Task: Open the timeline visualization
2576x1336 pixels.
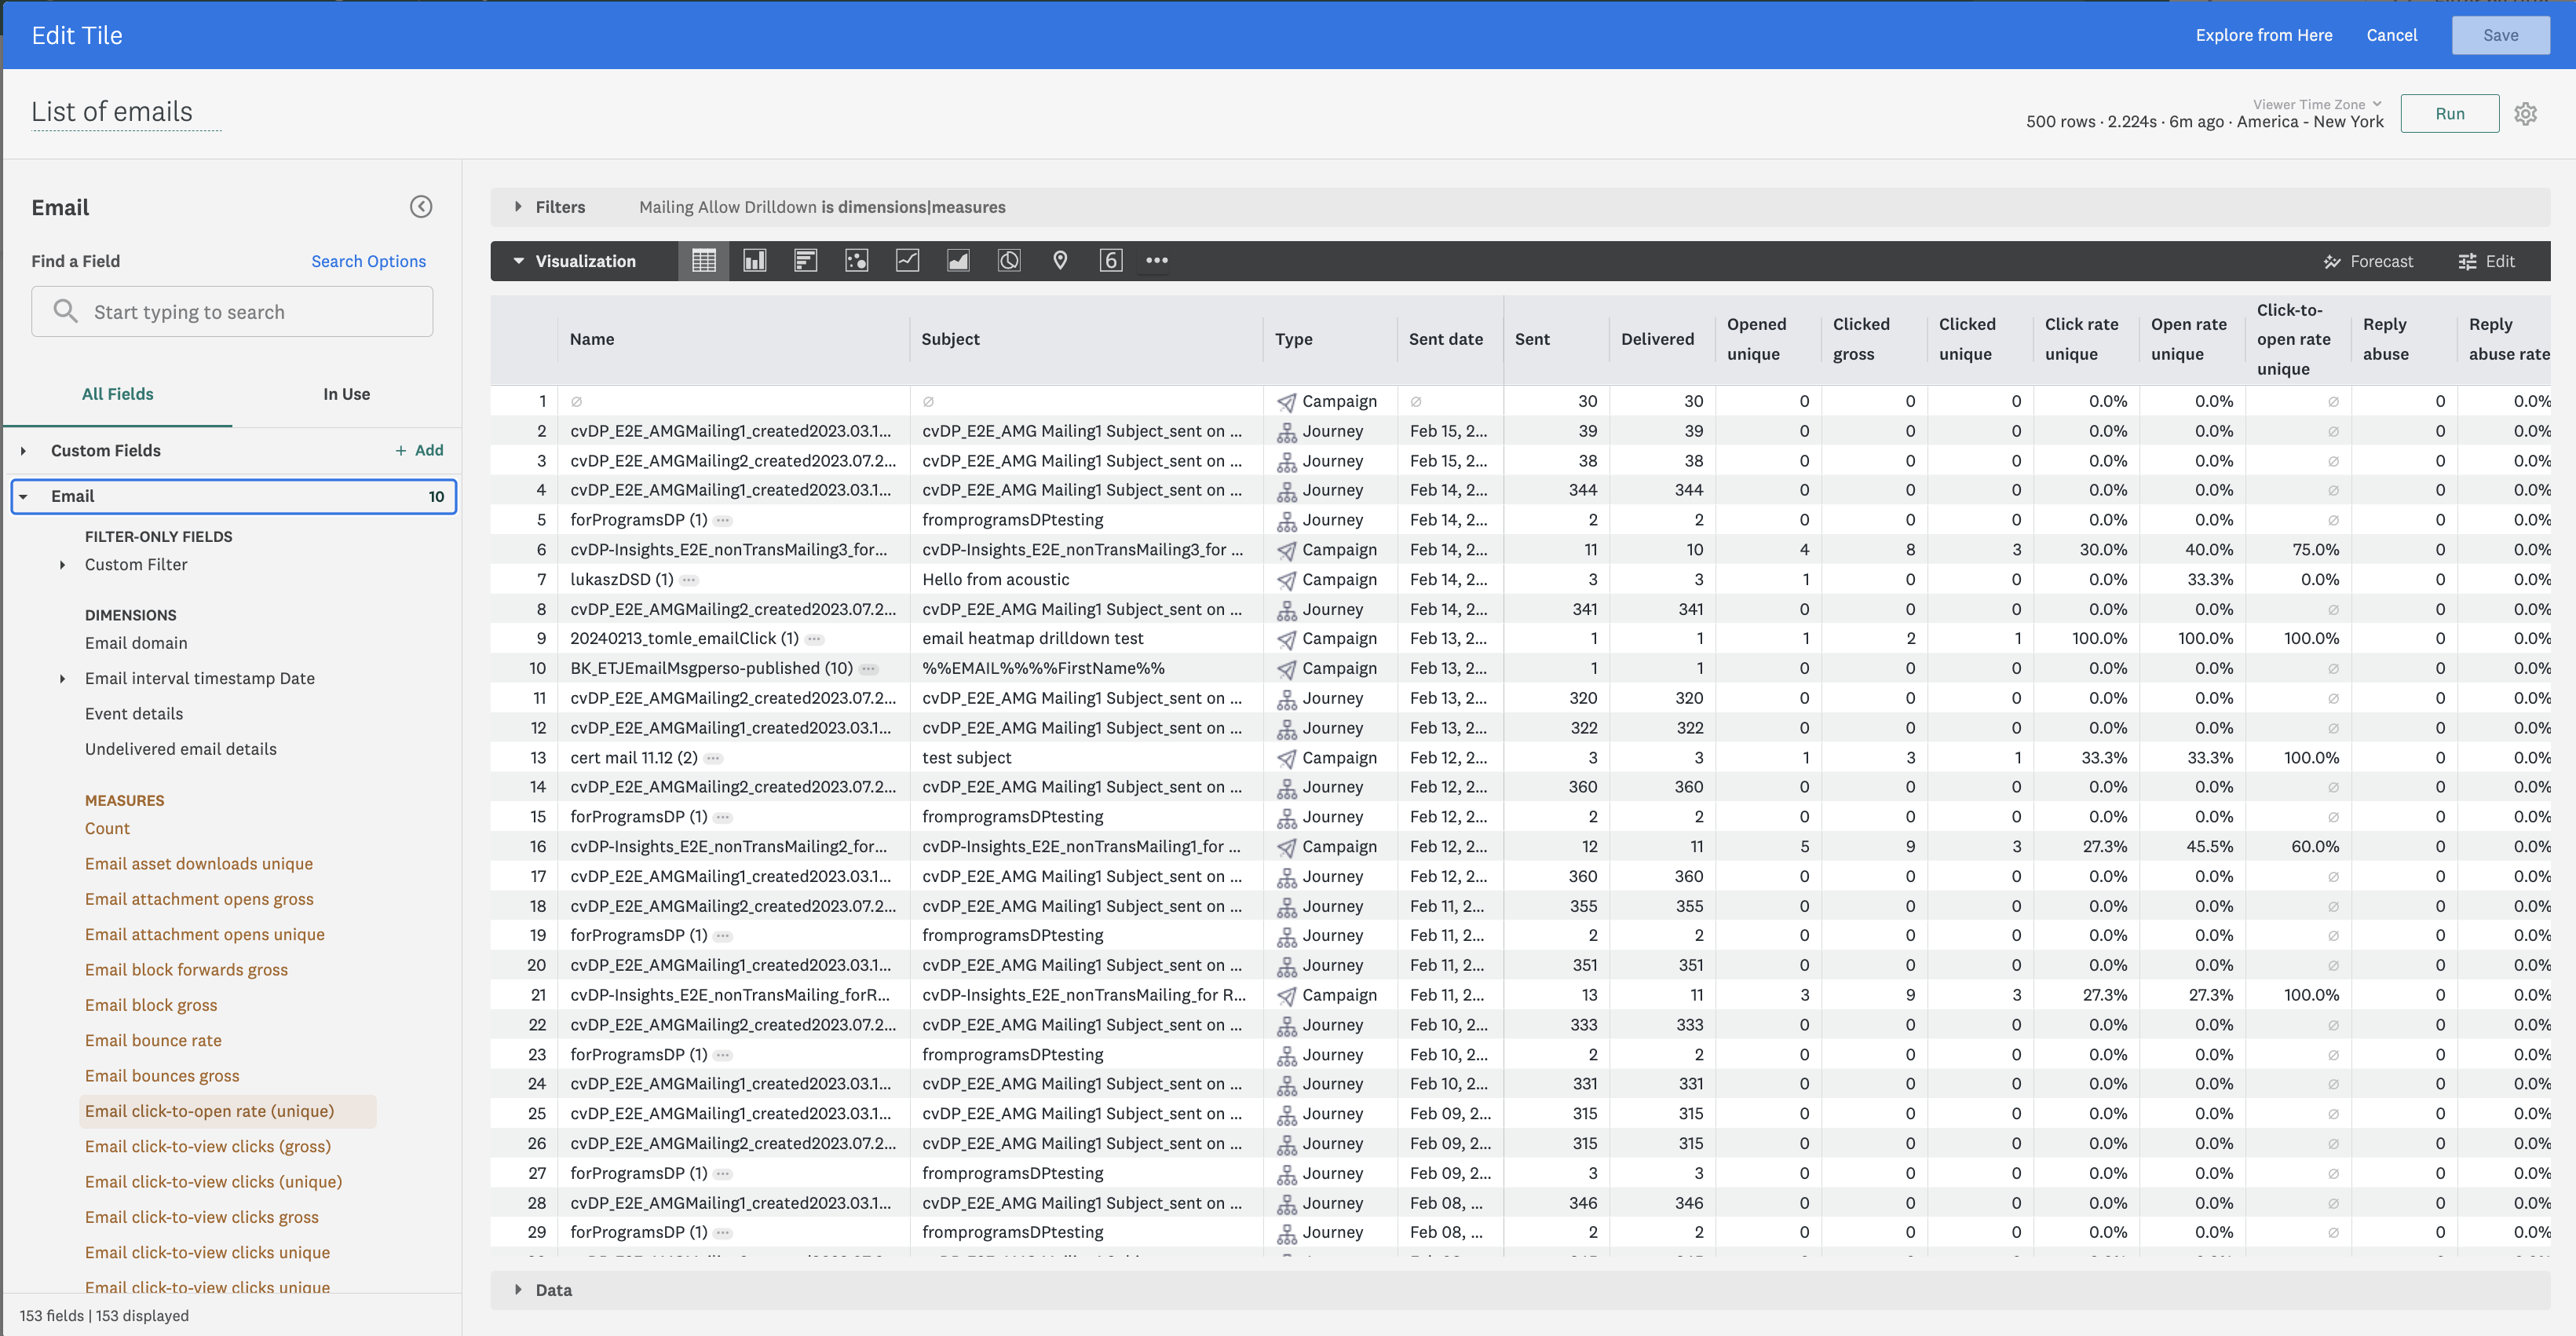Action: [1009, 260]
